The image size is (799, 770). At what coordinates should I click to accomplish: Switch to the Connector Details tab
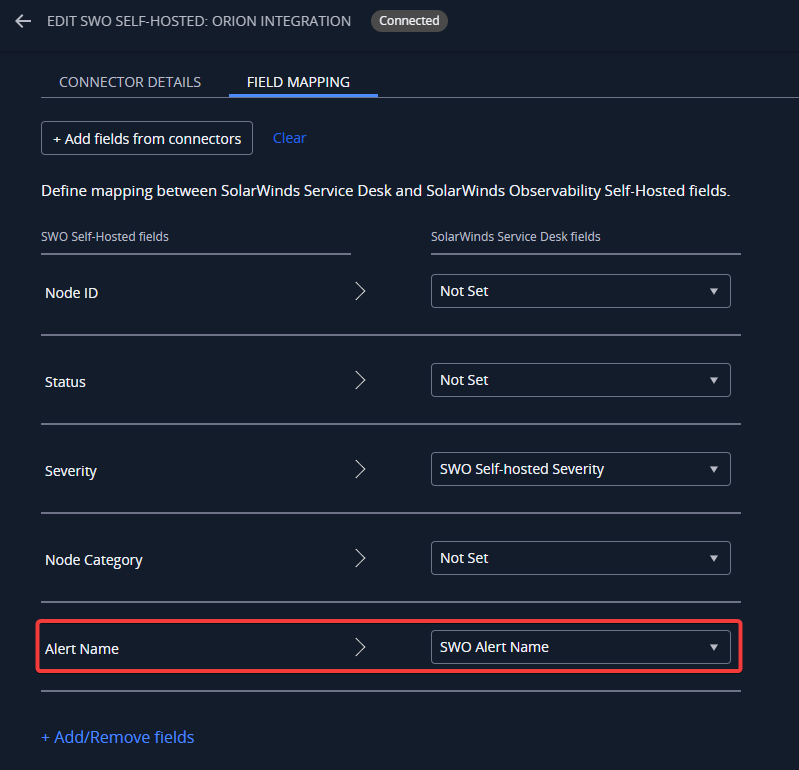[x=130, y=82]
